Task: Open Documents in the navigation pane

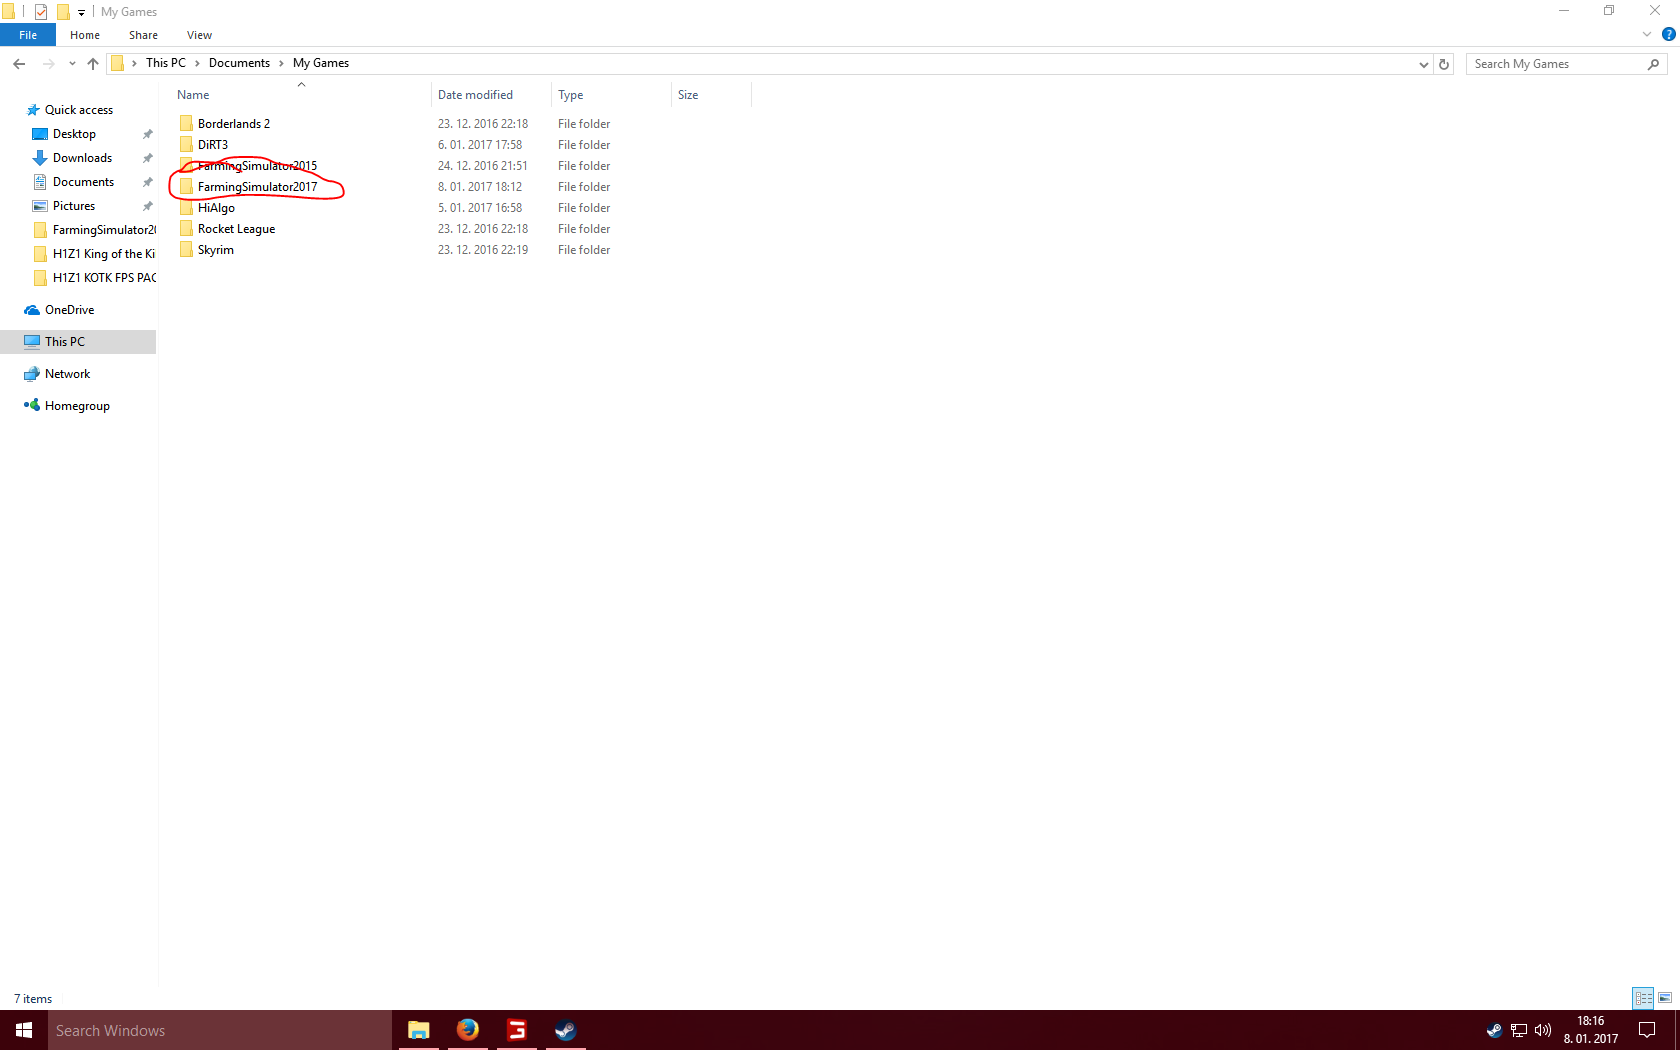Action: click(x=83, y=182)
